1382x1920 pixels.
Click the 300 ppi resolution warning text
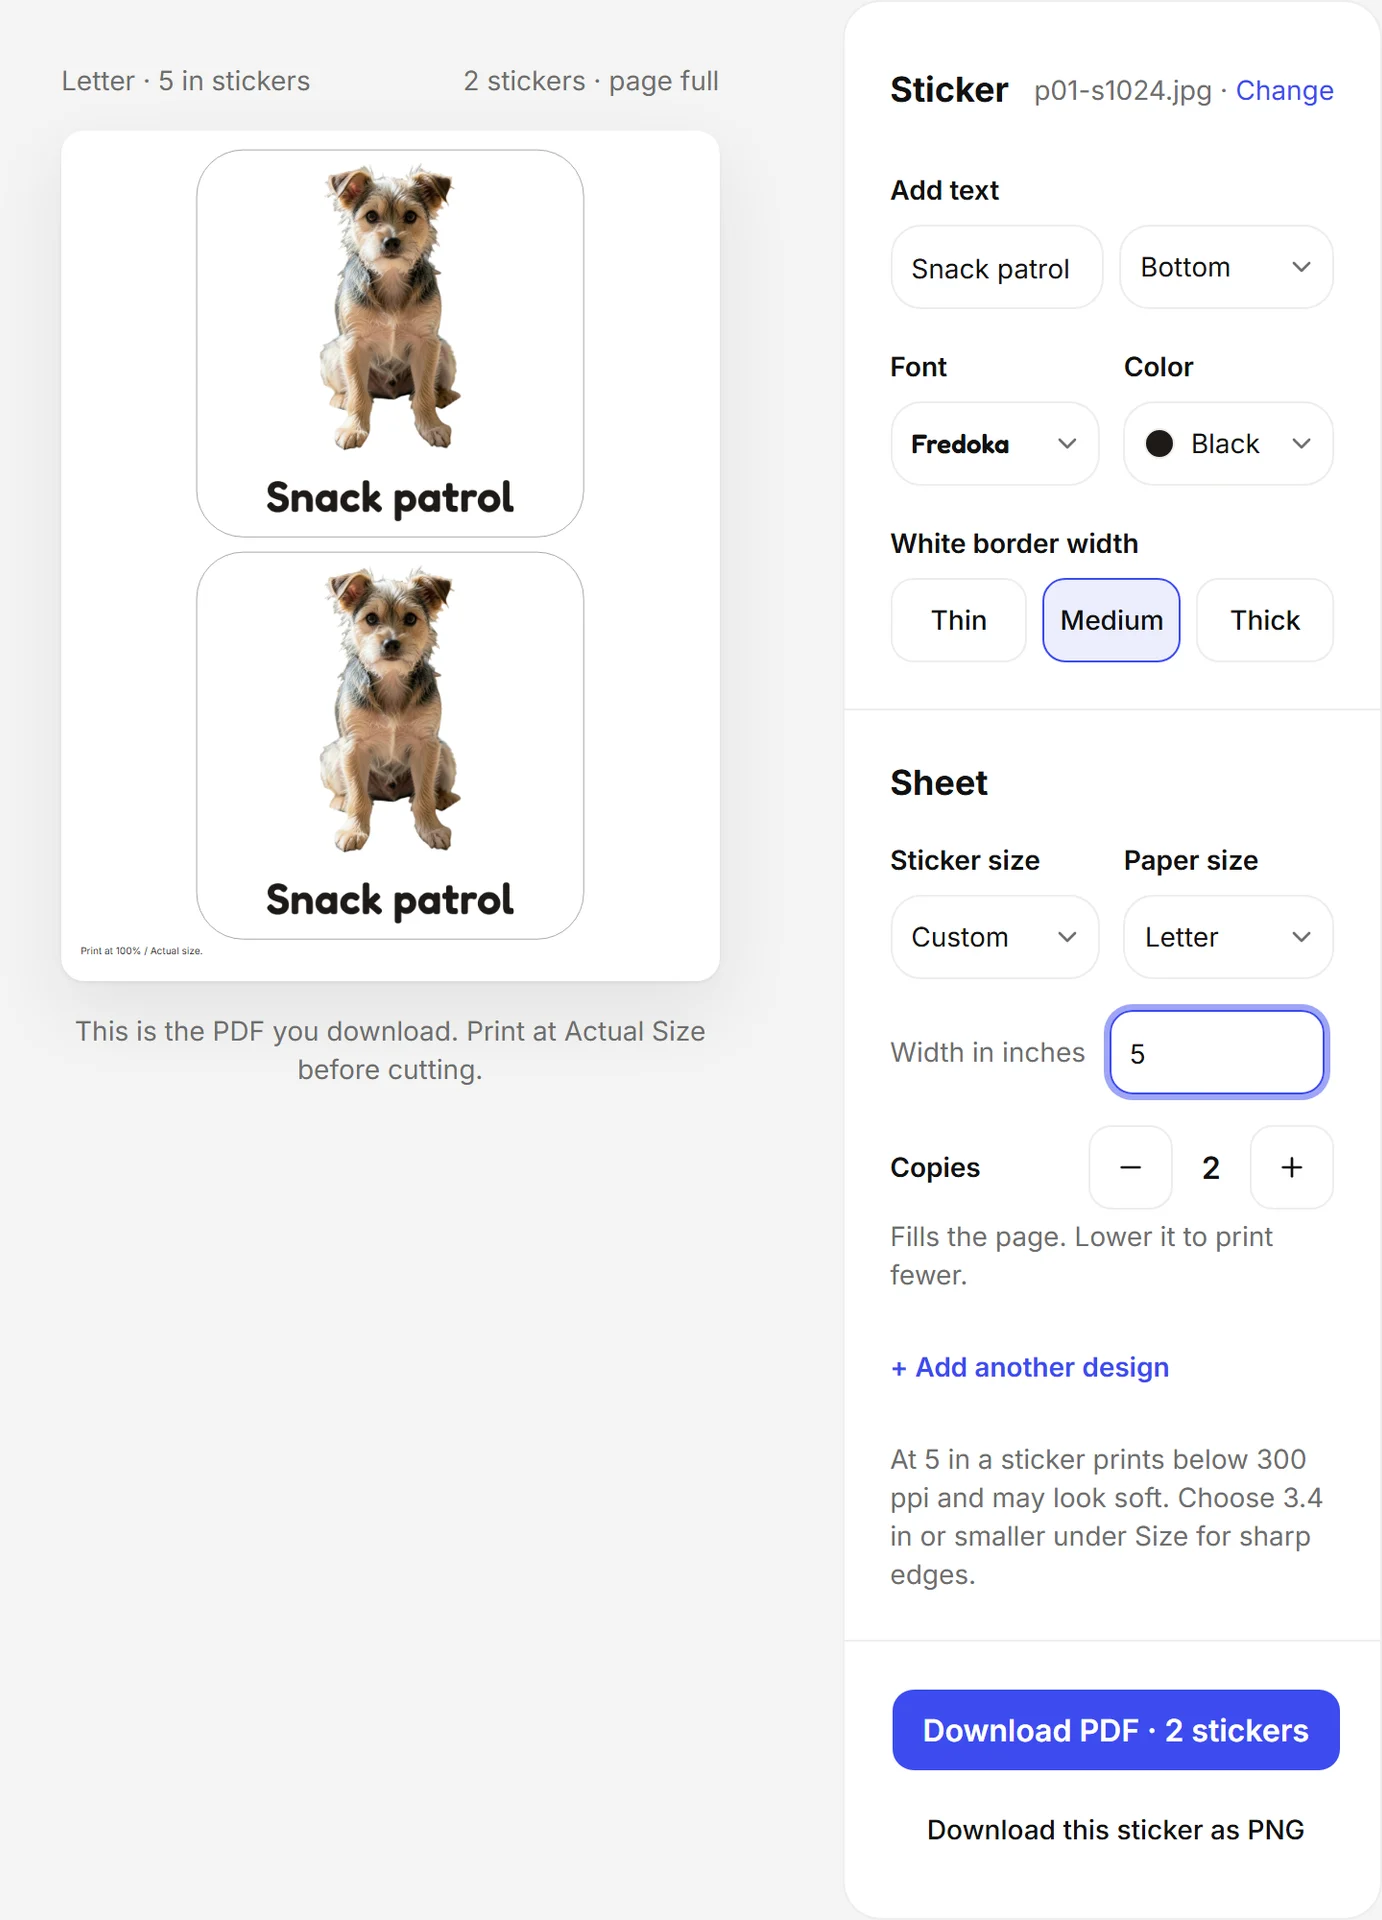pyautogui.click(x=1106, y=1517)
